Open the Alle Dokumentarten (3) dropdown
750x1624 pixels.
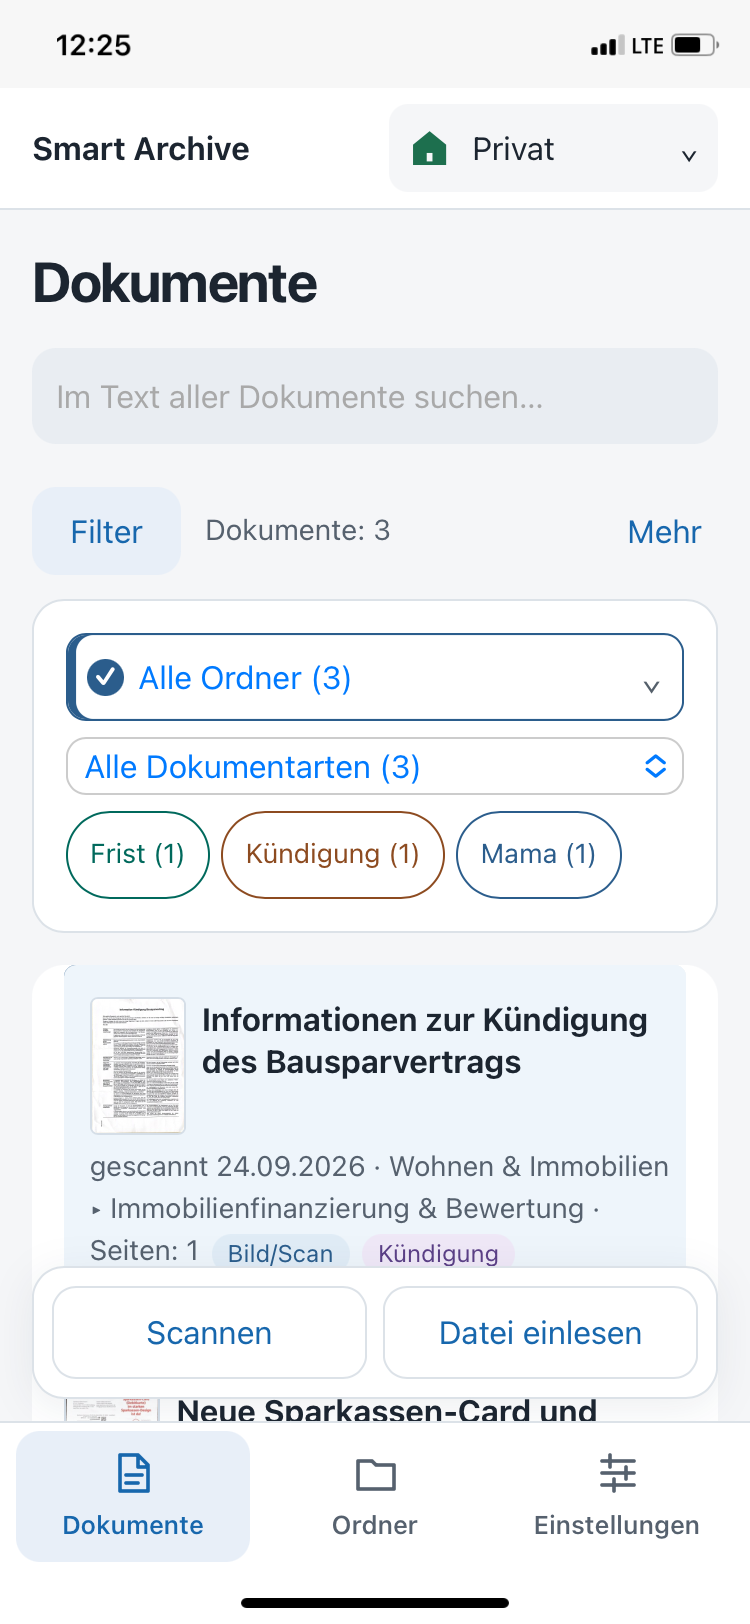[375, 766]
